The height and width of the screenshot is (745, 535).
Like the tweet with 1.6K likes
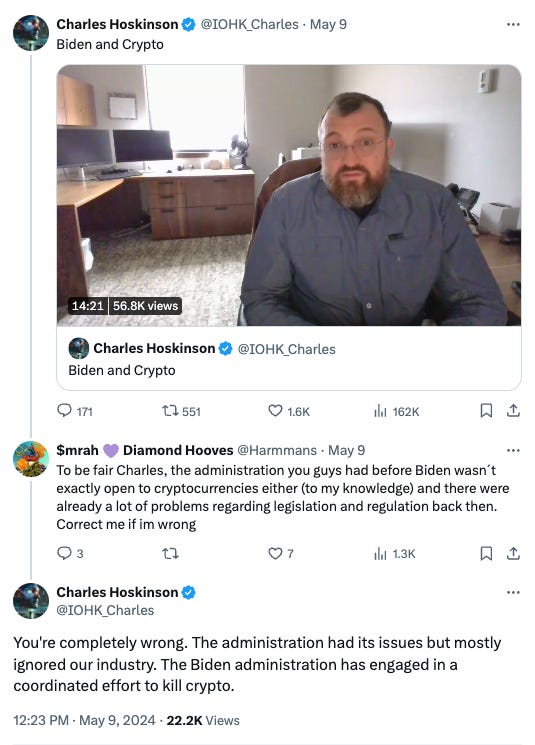point(289,411)
